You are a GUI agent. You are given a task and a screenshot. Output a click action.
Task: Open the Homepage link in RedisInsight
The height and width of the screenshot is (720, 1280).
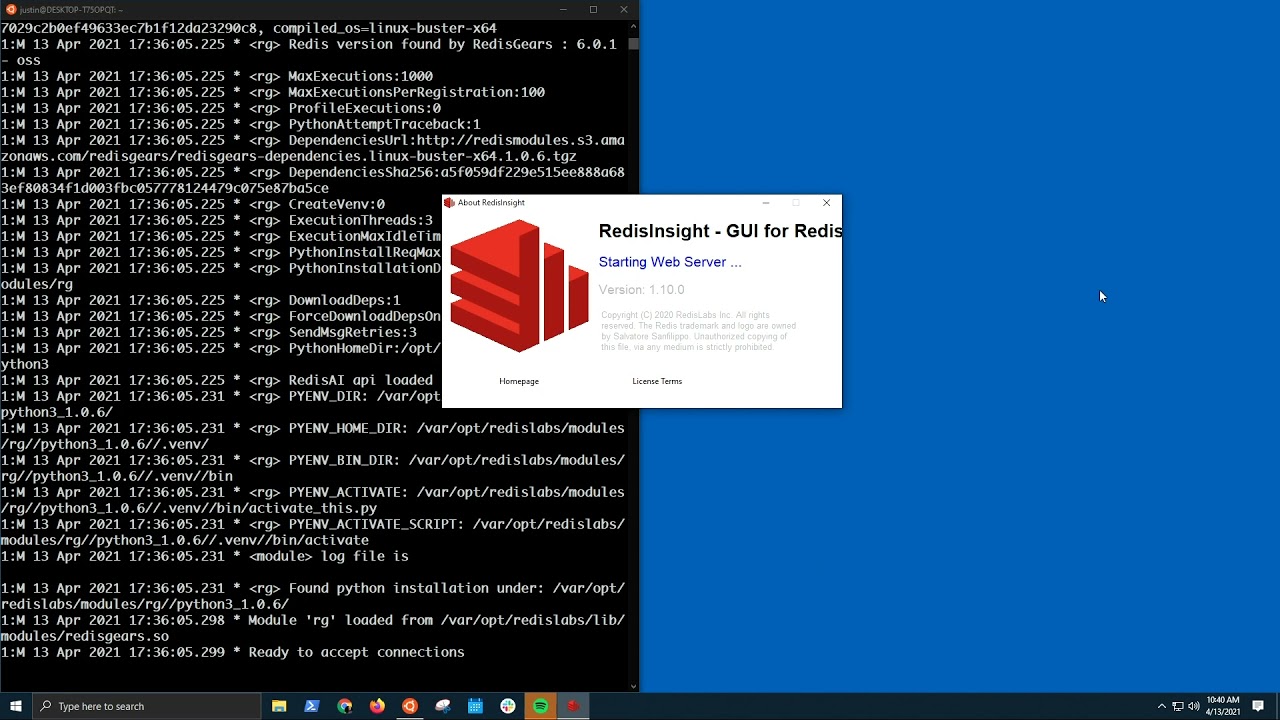(x=519, y=381)
